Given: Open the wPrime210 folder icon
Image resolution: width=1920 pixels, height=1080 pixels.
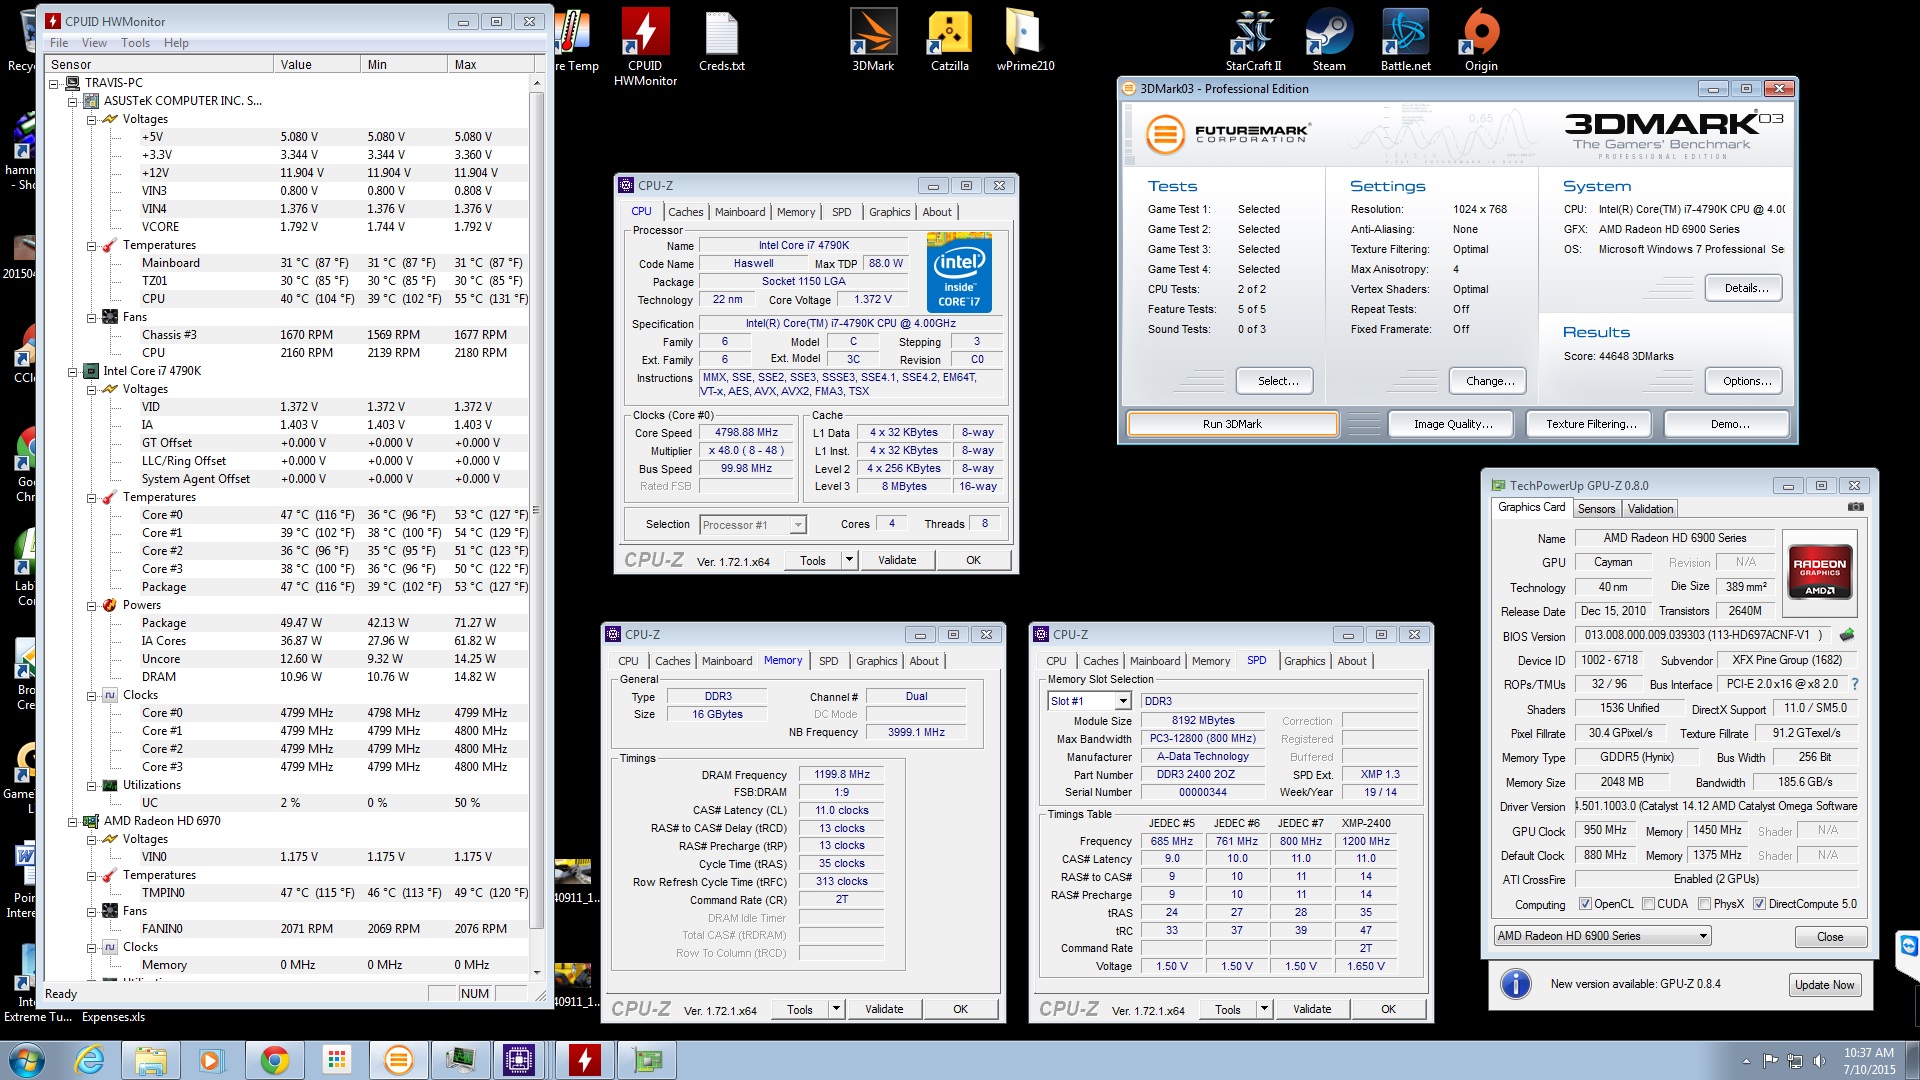Looking at the screenshot, I should click(1025, 40).
